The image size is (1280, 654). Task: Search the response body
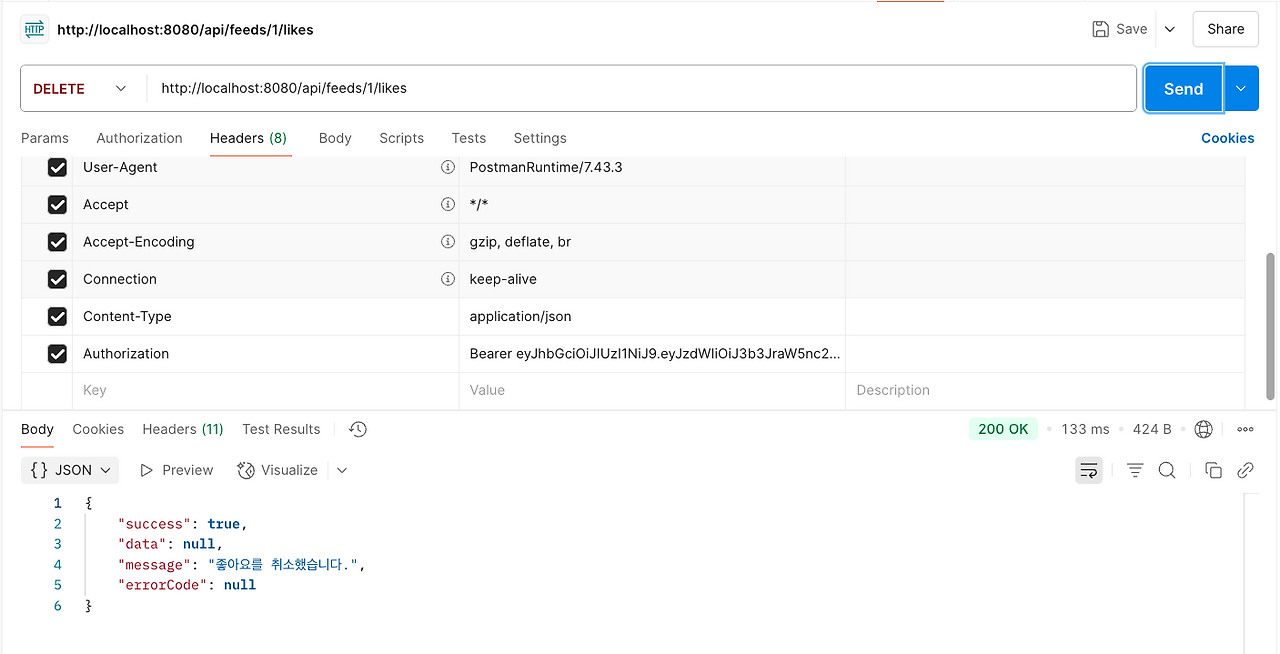click(1167, 470)
